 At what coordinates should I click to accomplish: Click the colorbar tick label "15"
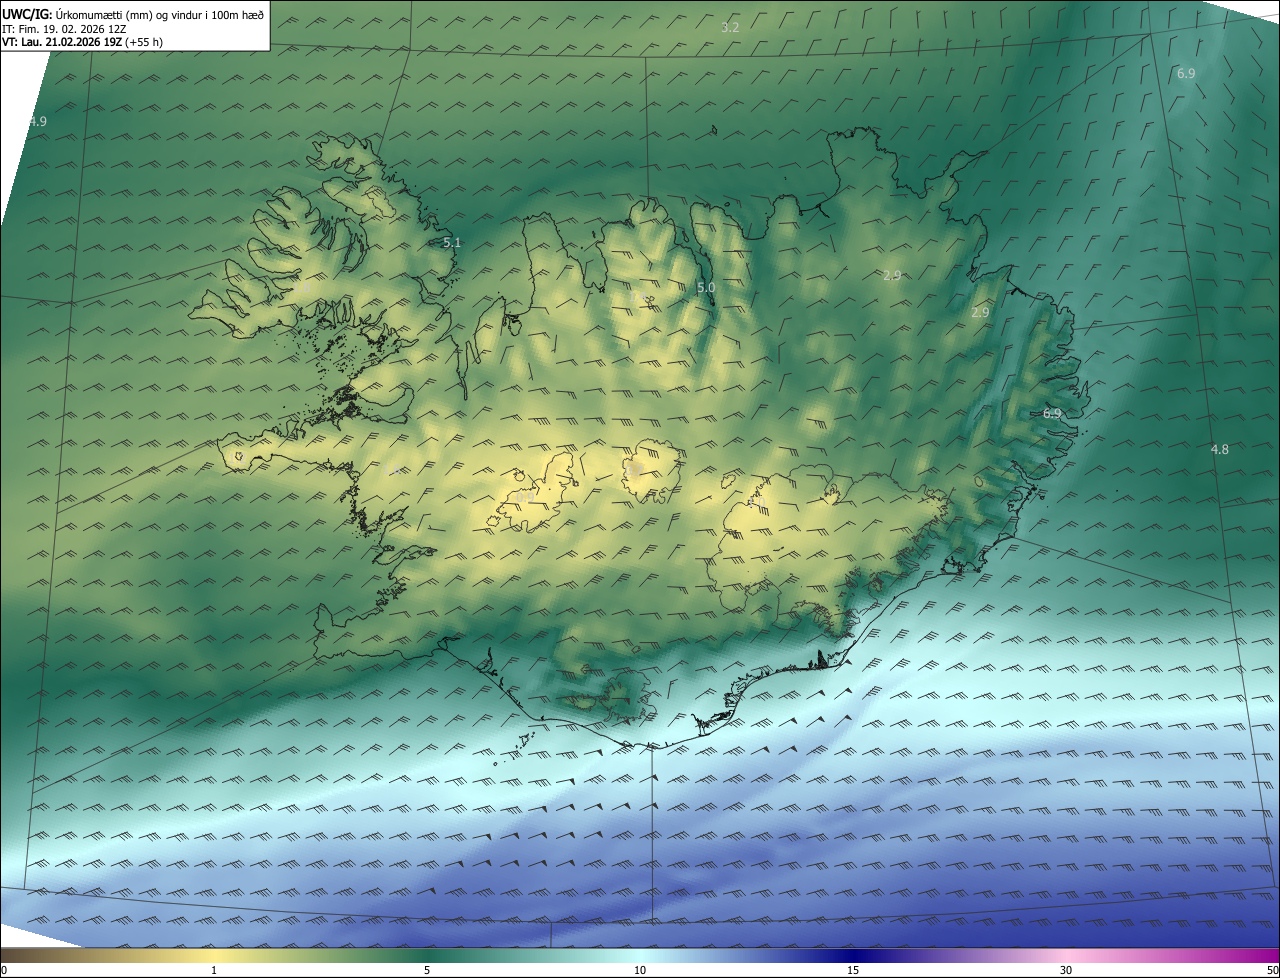[853, 970]
